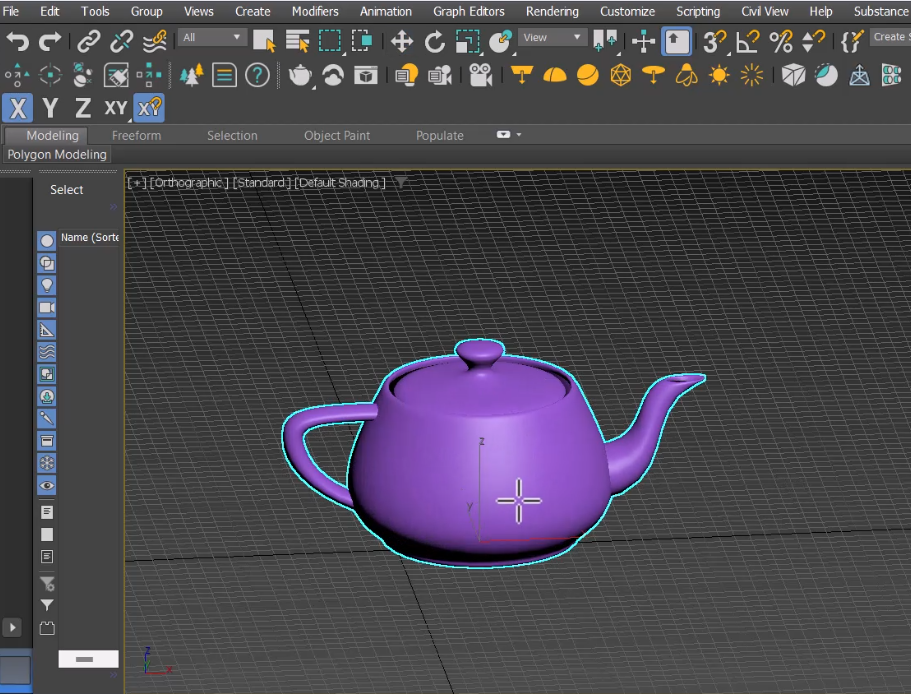Pick the Select and Scale tool
911x694 pixels.
pos(467,41)
